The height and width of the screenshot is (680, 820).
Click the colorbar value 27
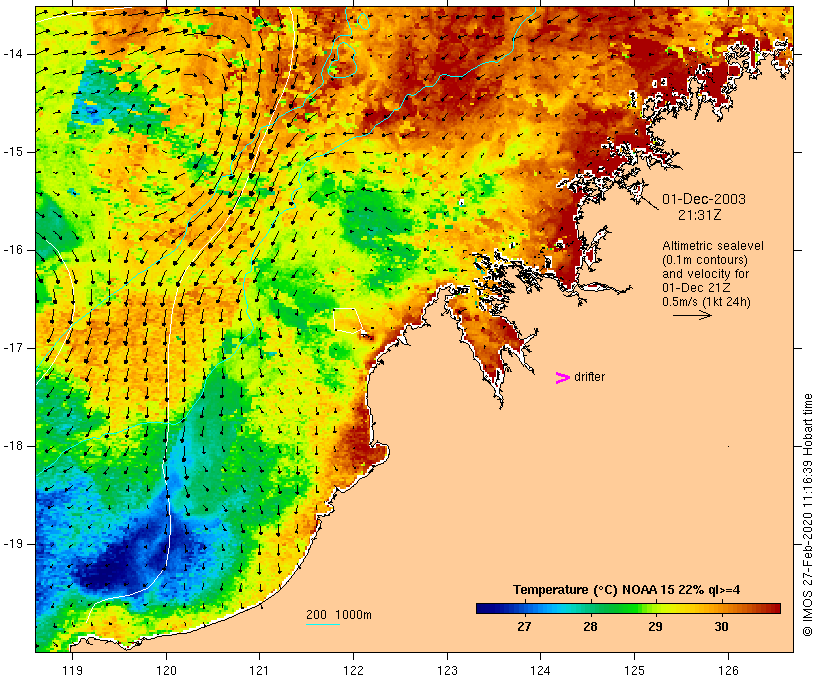(524, 626)
